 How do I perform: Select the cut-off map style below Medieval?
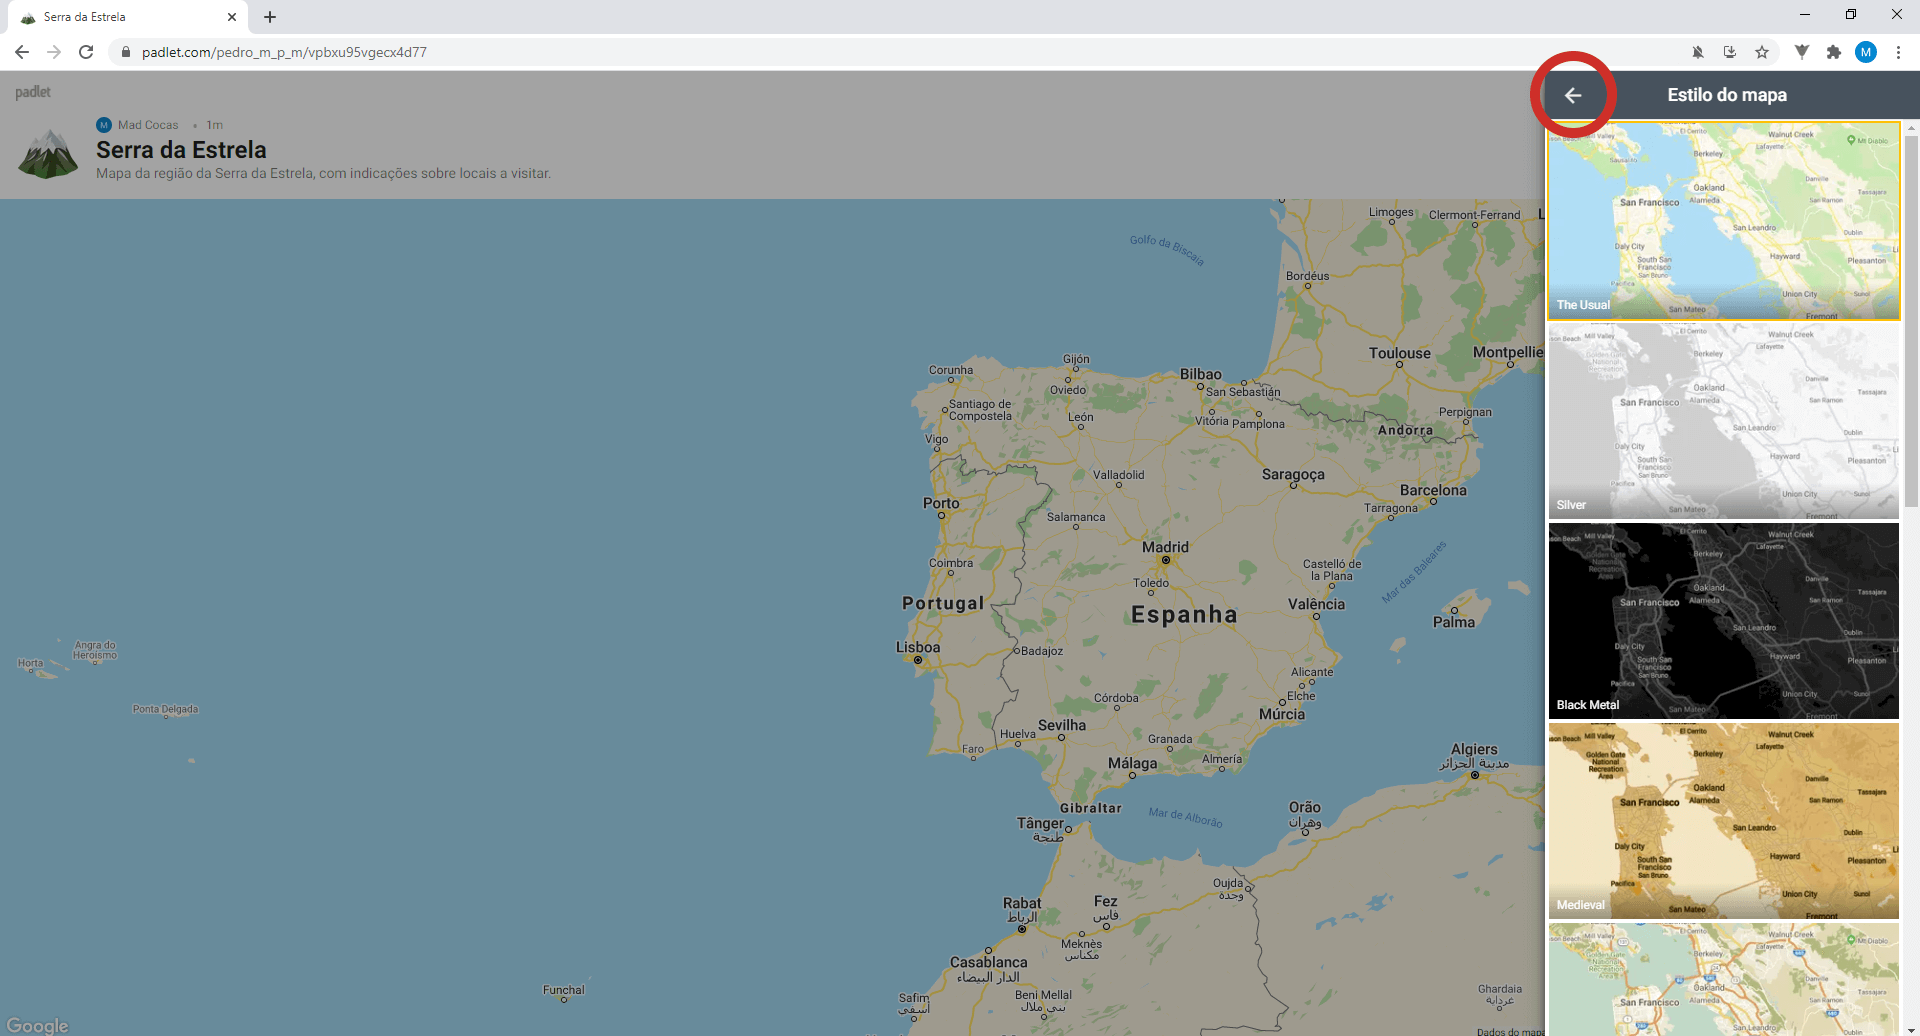point(1724,980)
